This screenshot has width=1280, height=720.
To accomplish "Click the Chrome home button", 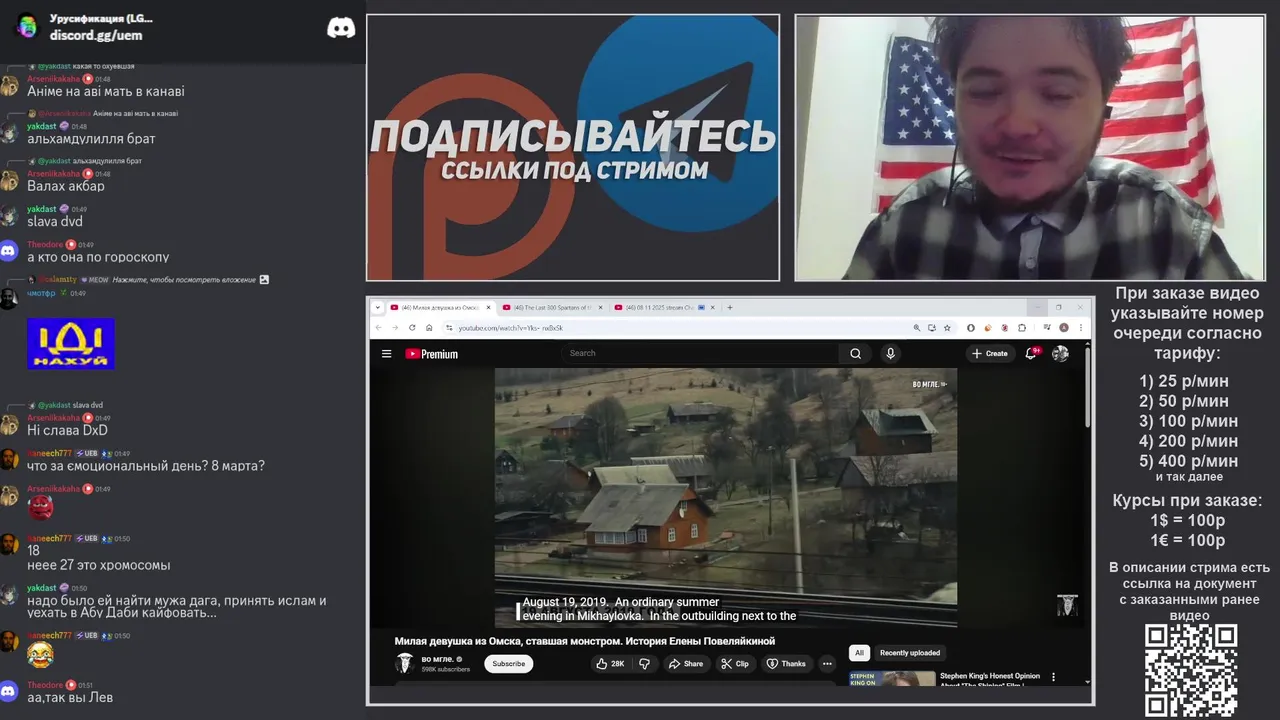I will point(429,327).
